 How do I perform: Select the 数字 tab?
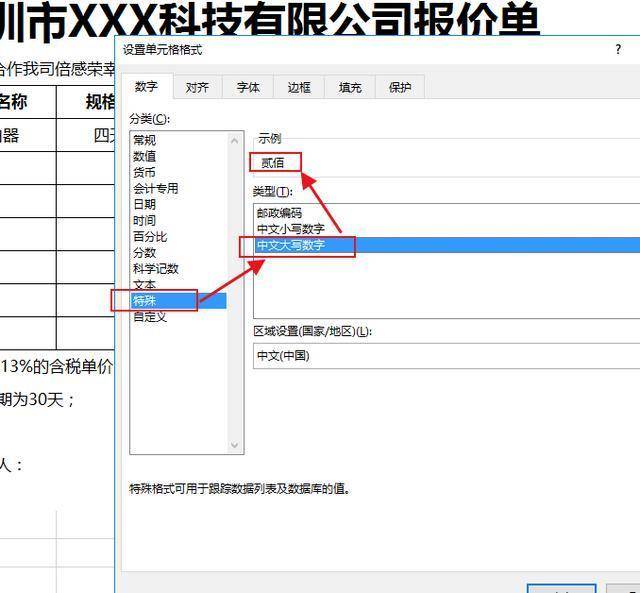(146, 86)
